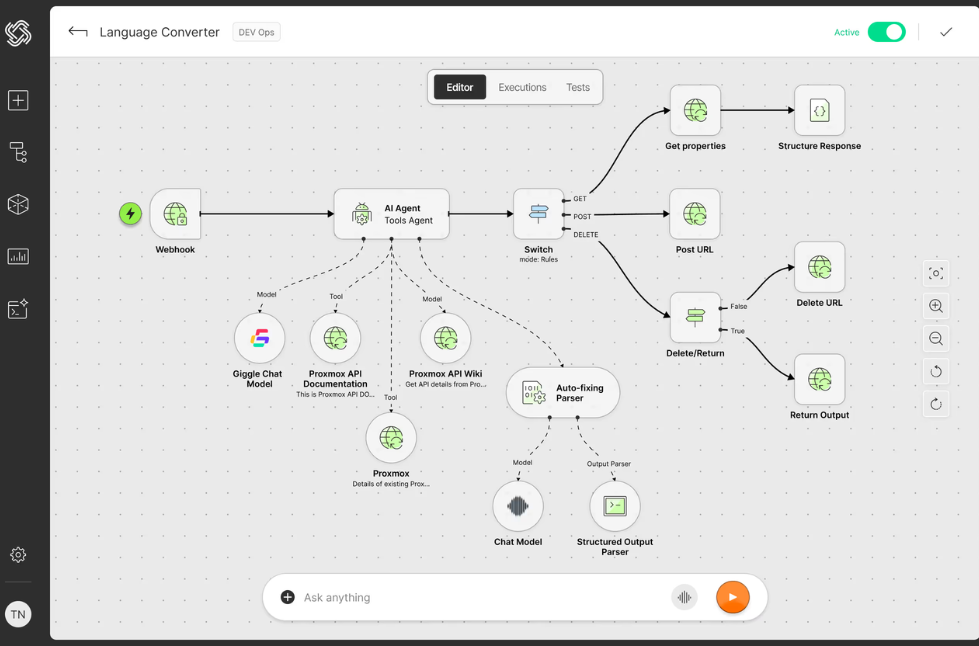Select the Auto-fixing Parser node

coord(563,393)
